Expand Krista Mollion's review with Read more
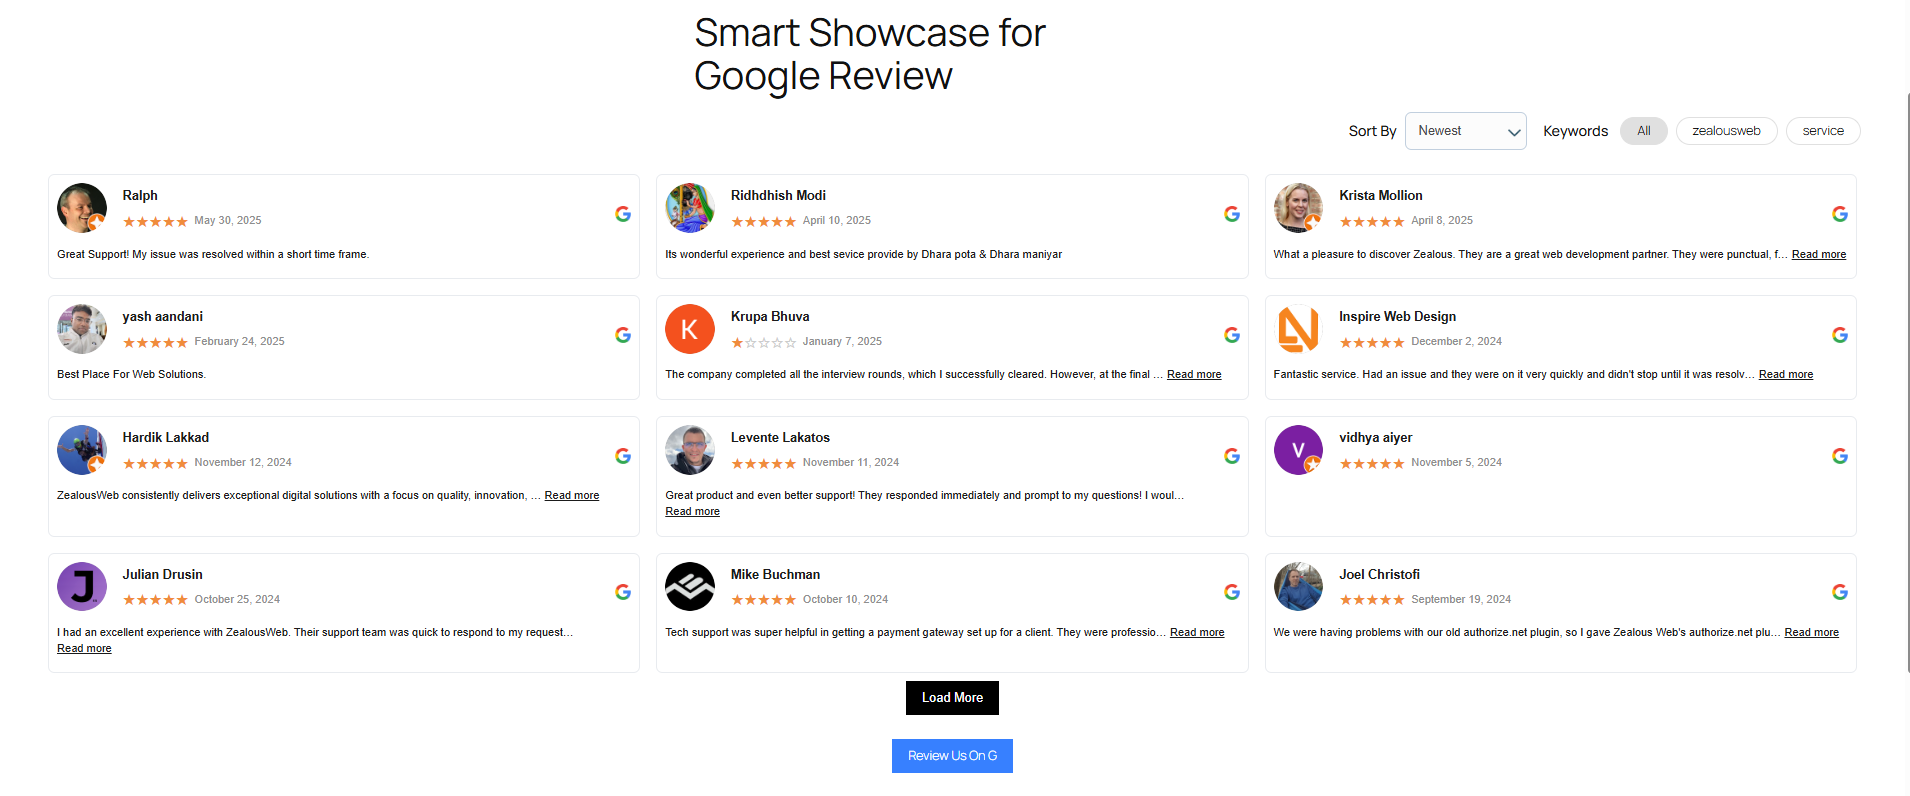 pos(1819,255)
